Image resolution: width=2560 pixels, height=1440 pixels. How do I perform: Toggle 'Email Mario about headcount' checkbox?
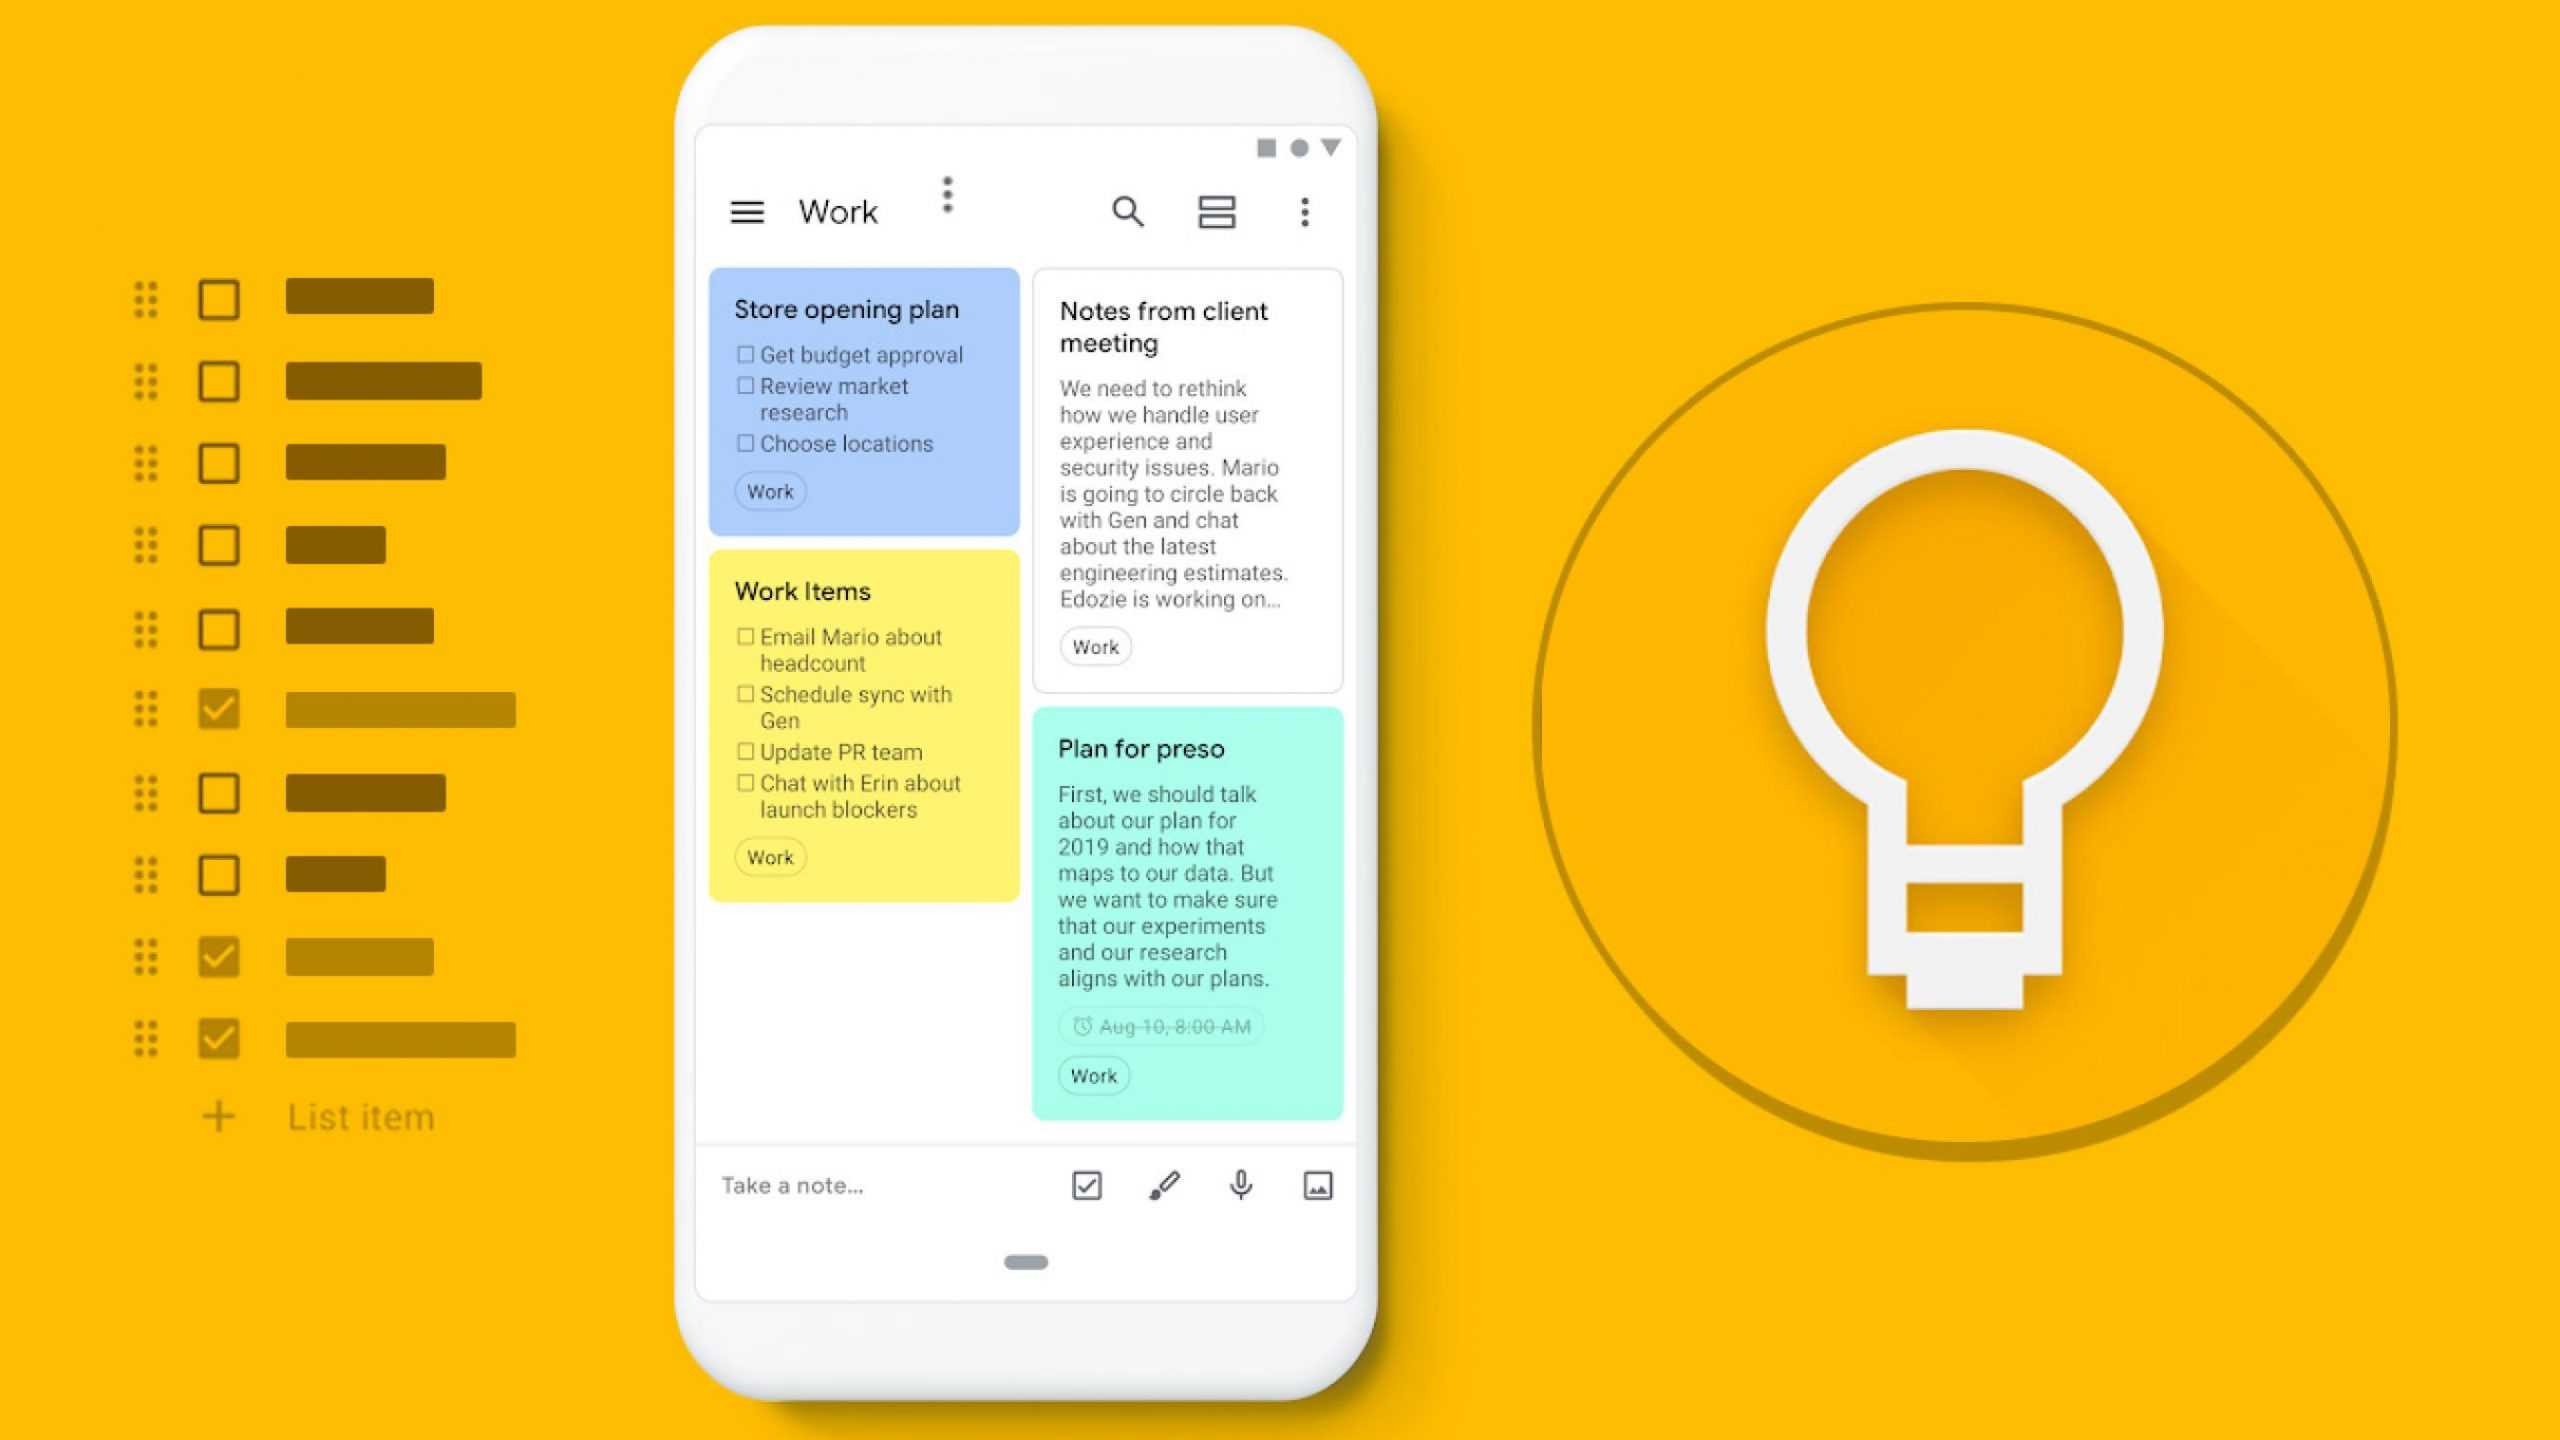pos(740,635)
